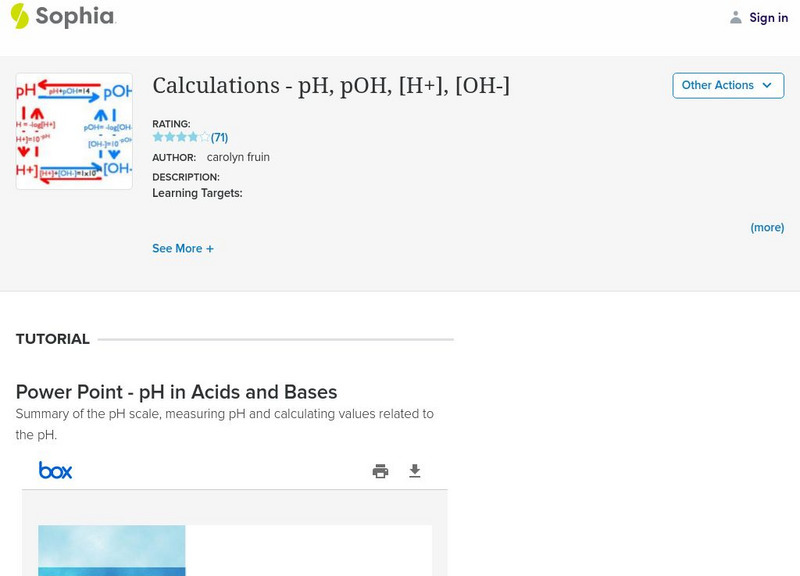Screen dimensions: 800x576
Task: Click the Sophia logo icon
Action: pos(20,16)
